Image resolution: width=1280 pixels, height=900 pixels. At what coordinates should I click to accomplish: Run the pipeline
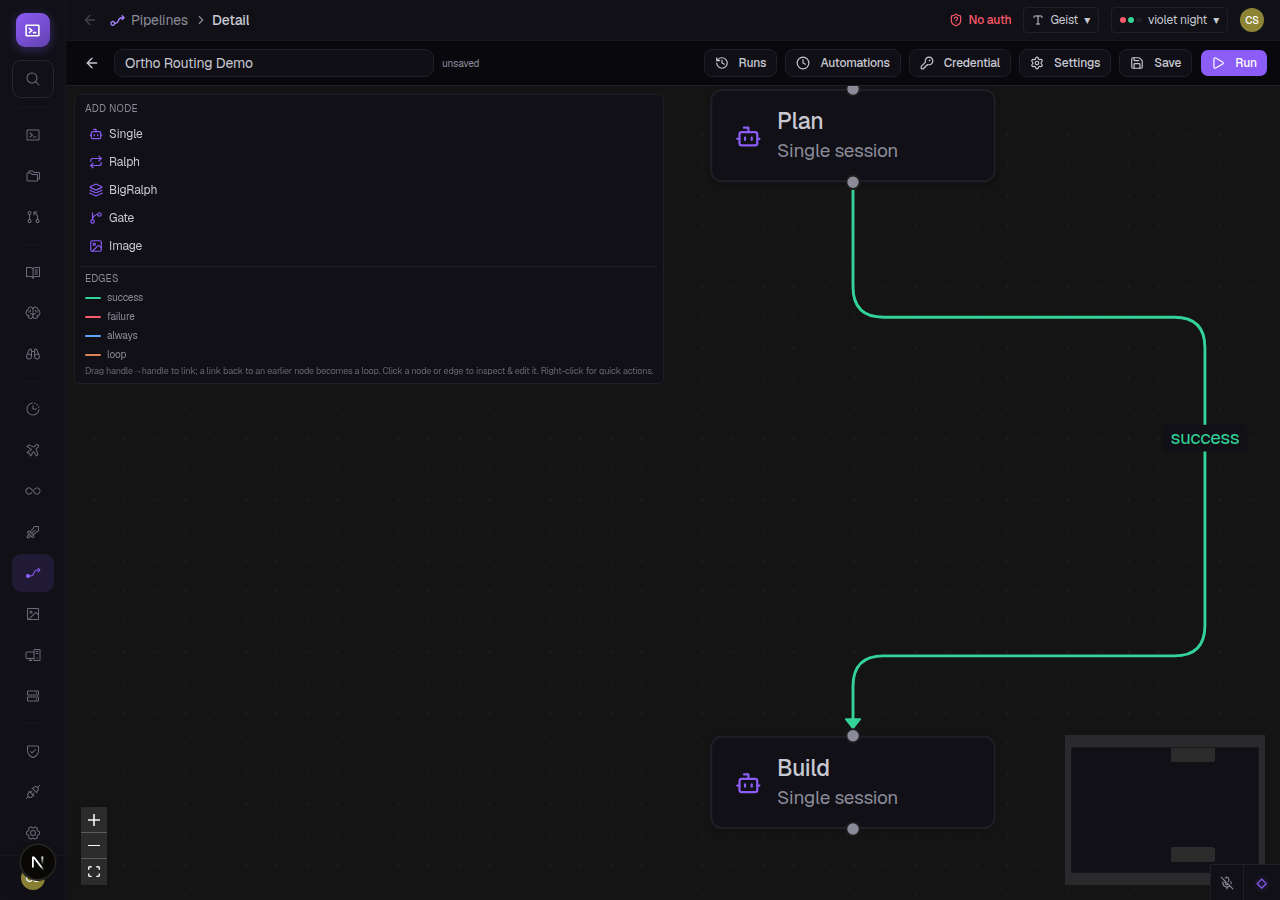[x=1234, y=63]
